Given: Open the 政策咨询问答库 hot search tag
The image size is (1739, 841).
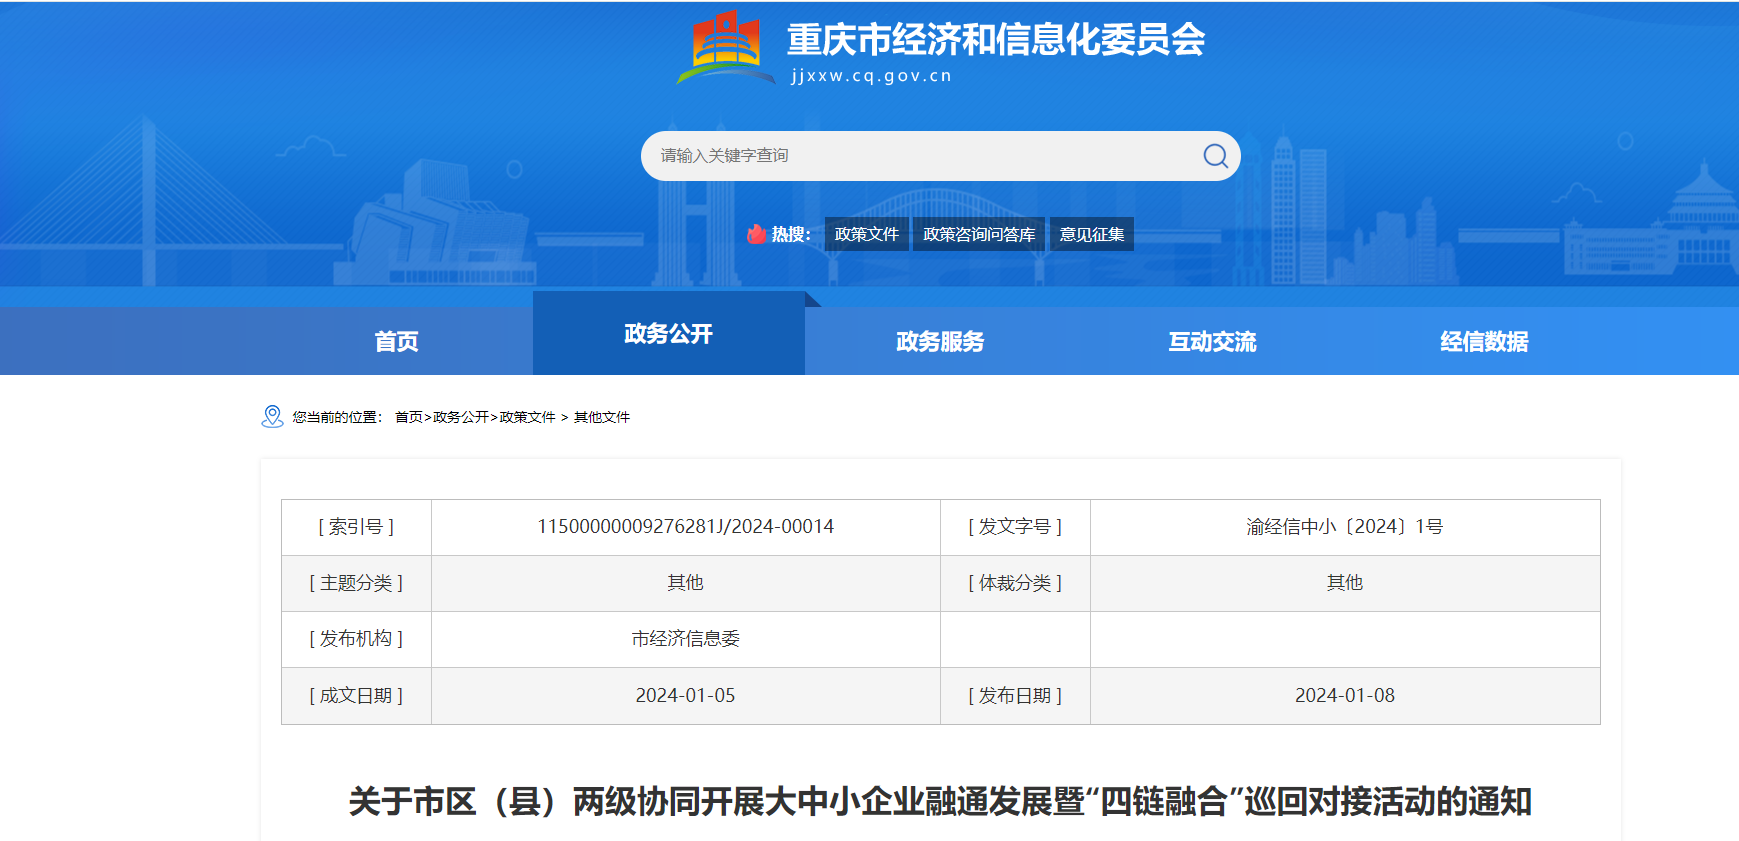Looking at the screenshot, I should [978, 234].
